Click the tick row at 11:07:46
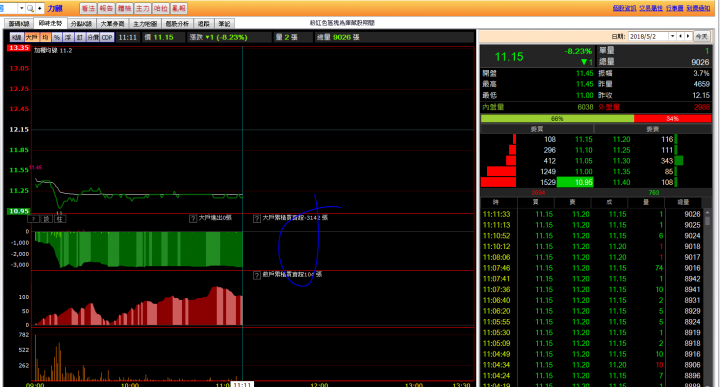This screenshot has height=387, width=720. (x=591, y=268)
